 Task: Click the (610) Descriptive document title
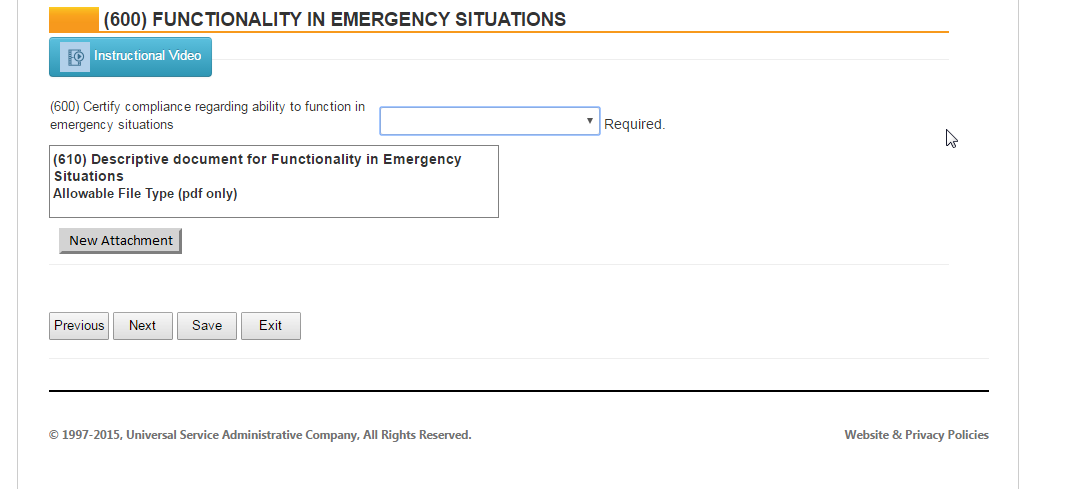click(257, 167)
